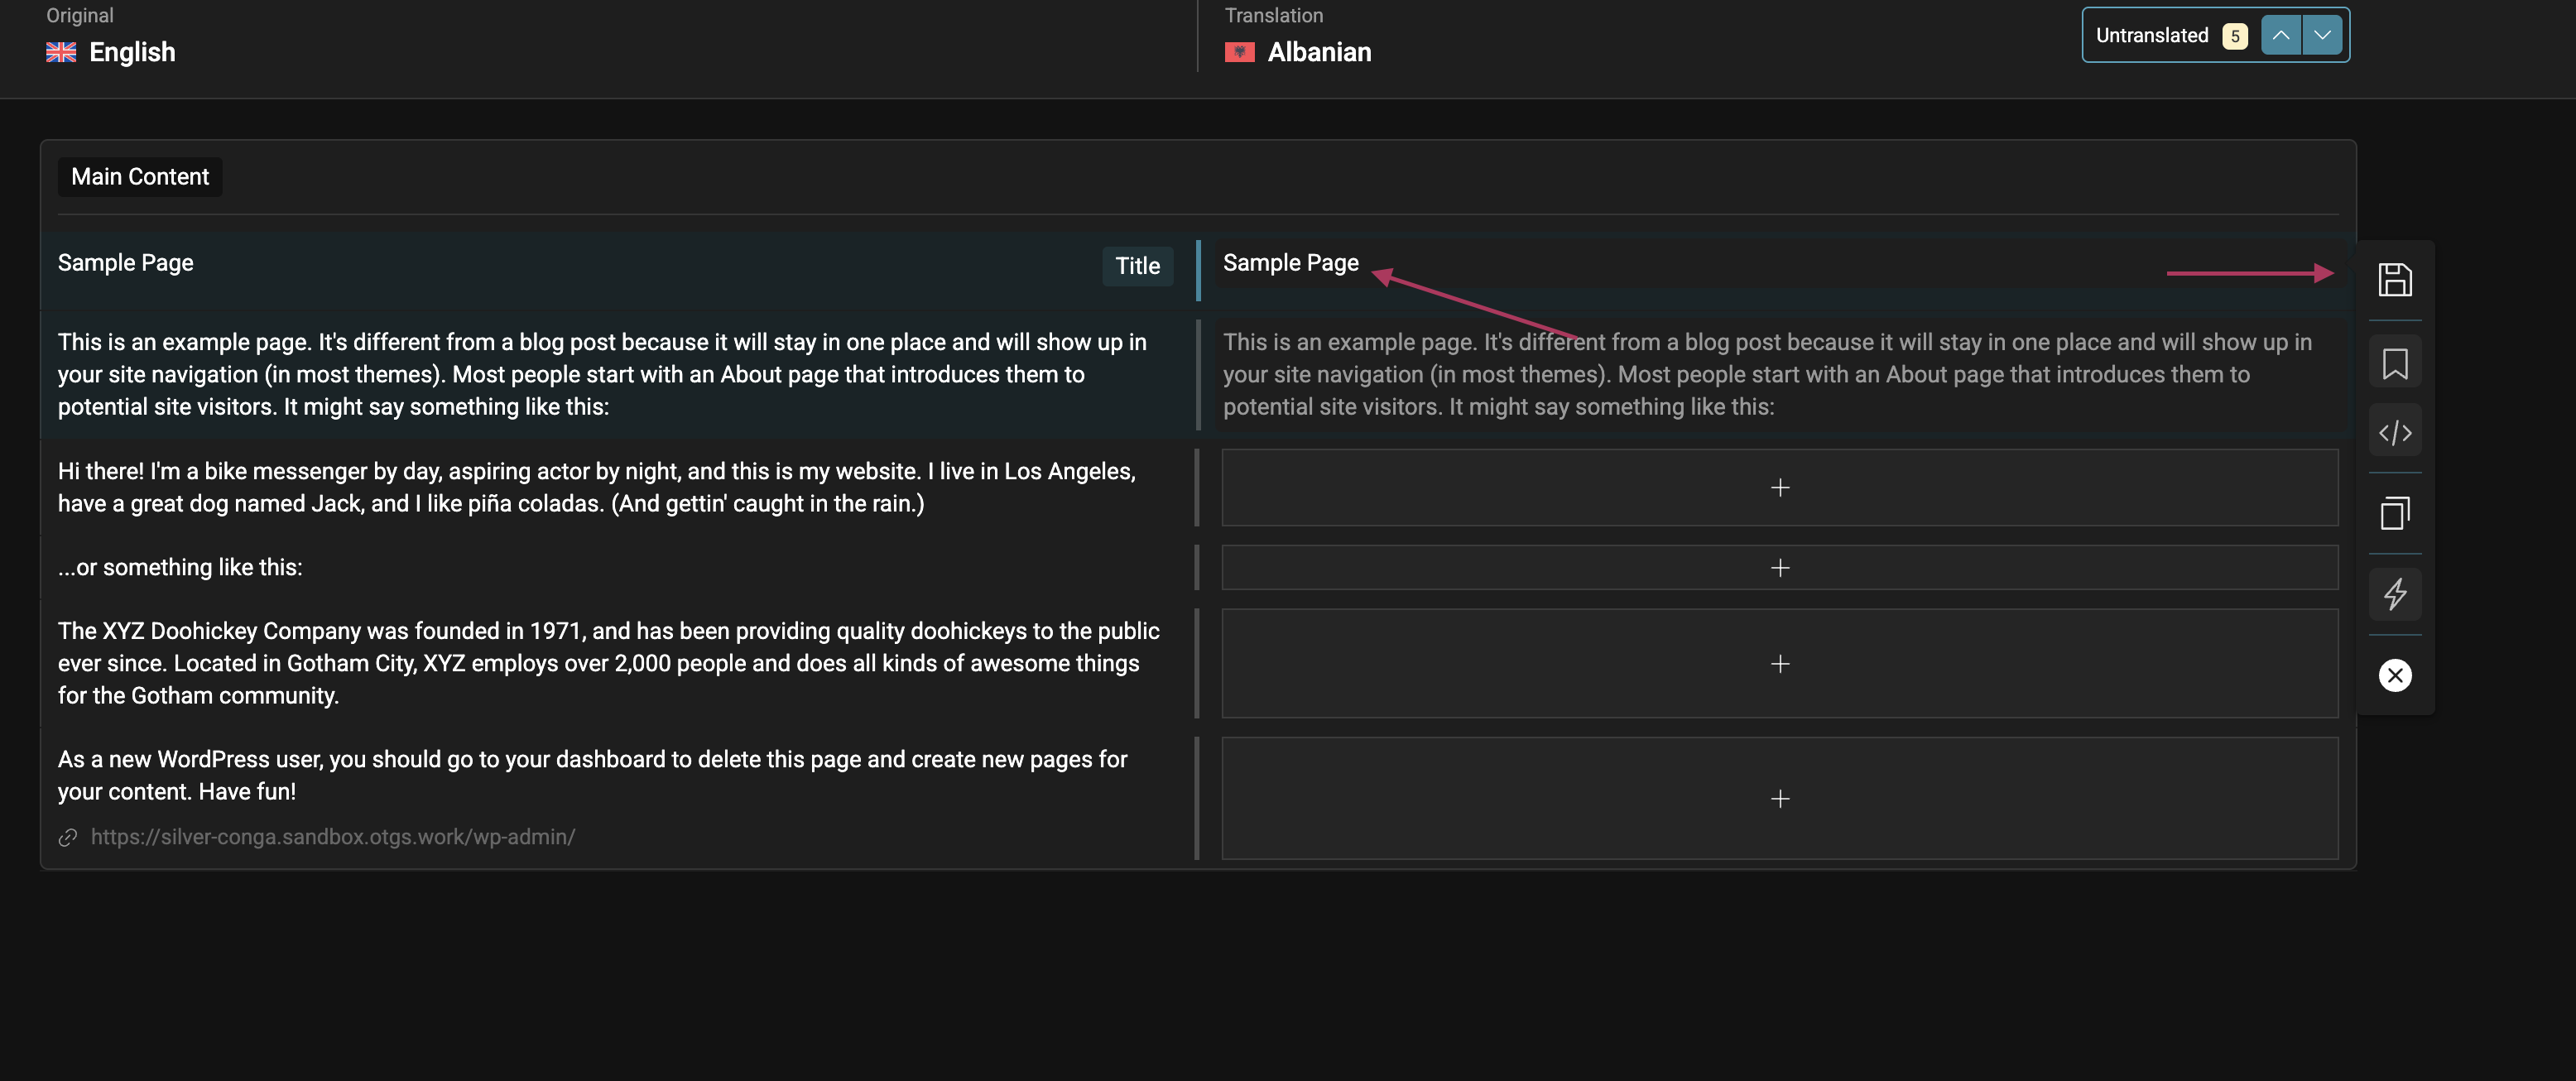The height and width of the screenshot is (1081, 2576).
Task: Close the side toolbar with X icon
Action: (2394, 675)
